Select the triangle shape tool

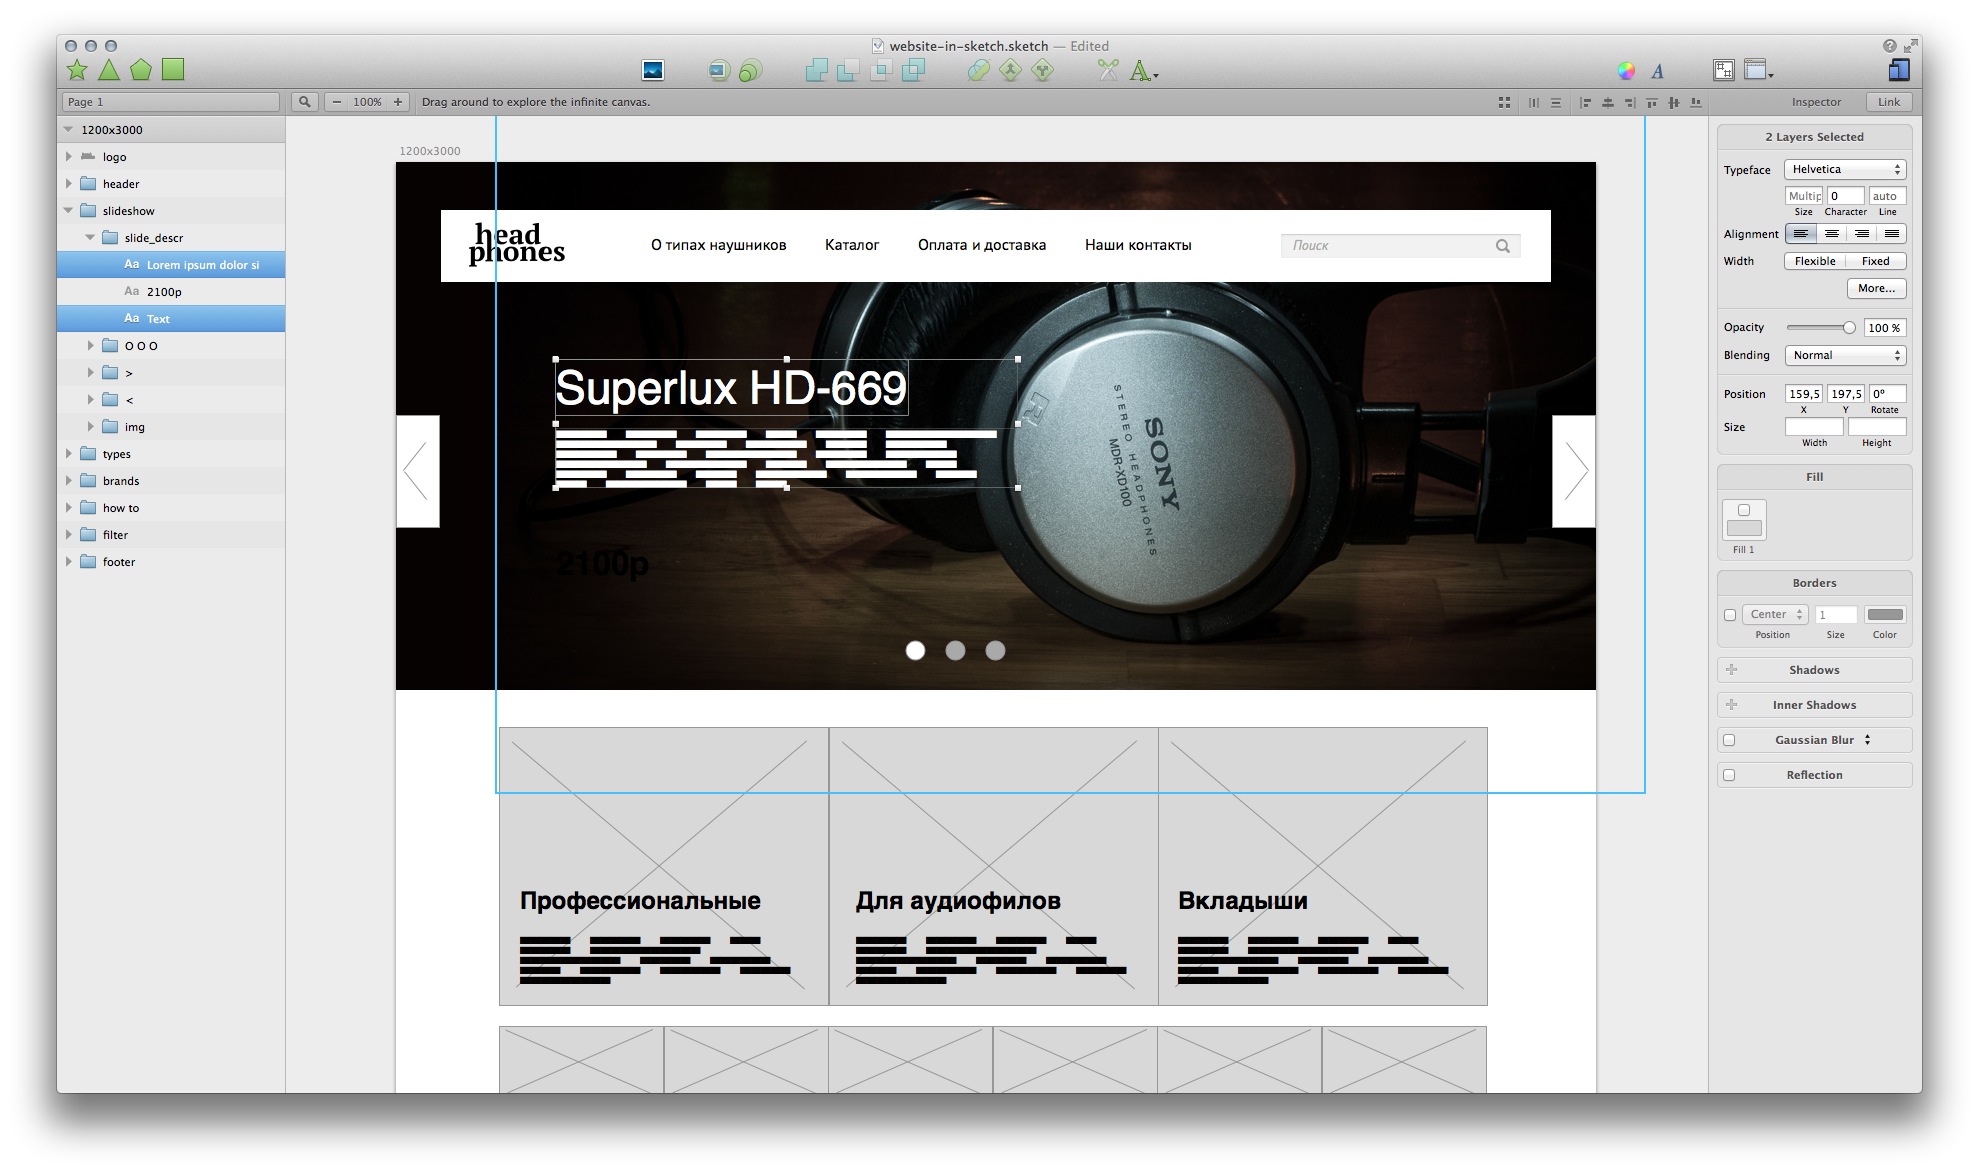109,69
